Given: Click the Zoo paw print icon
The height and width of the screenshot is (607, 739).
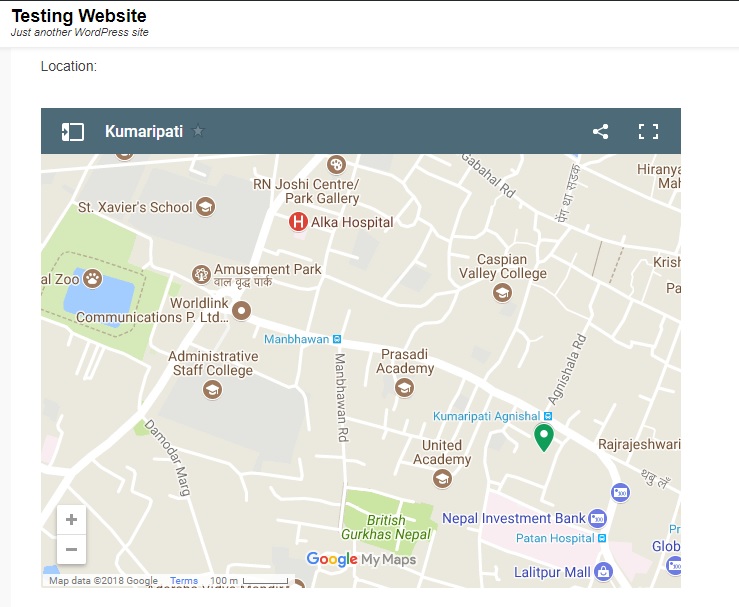Looking at the screenshot, I should tap(93, 279).
